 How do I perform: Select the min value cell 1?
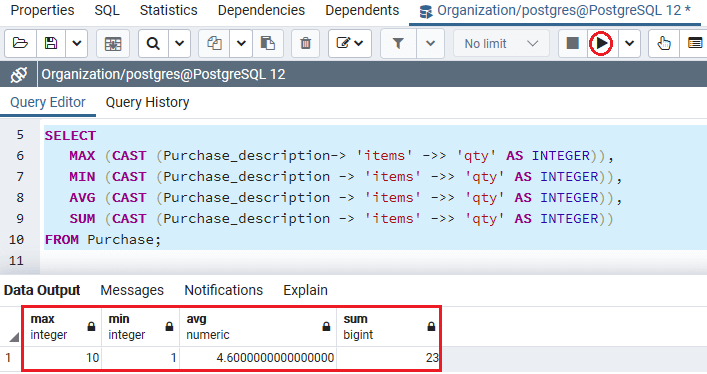tap(141, 358)
